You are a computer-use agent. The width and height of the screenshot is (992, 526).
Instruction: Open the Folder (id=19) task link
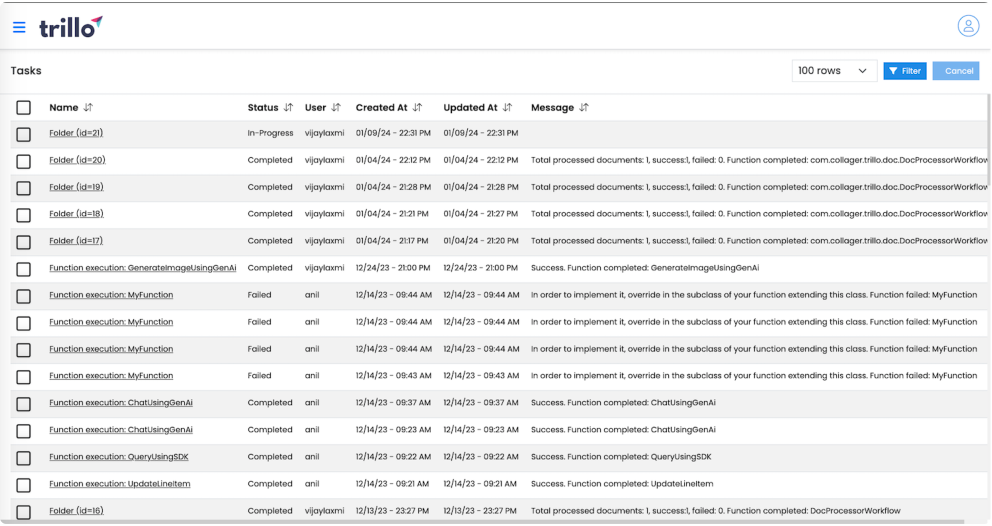pos(76,187)
